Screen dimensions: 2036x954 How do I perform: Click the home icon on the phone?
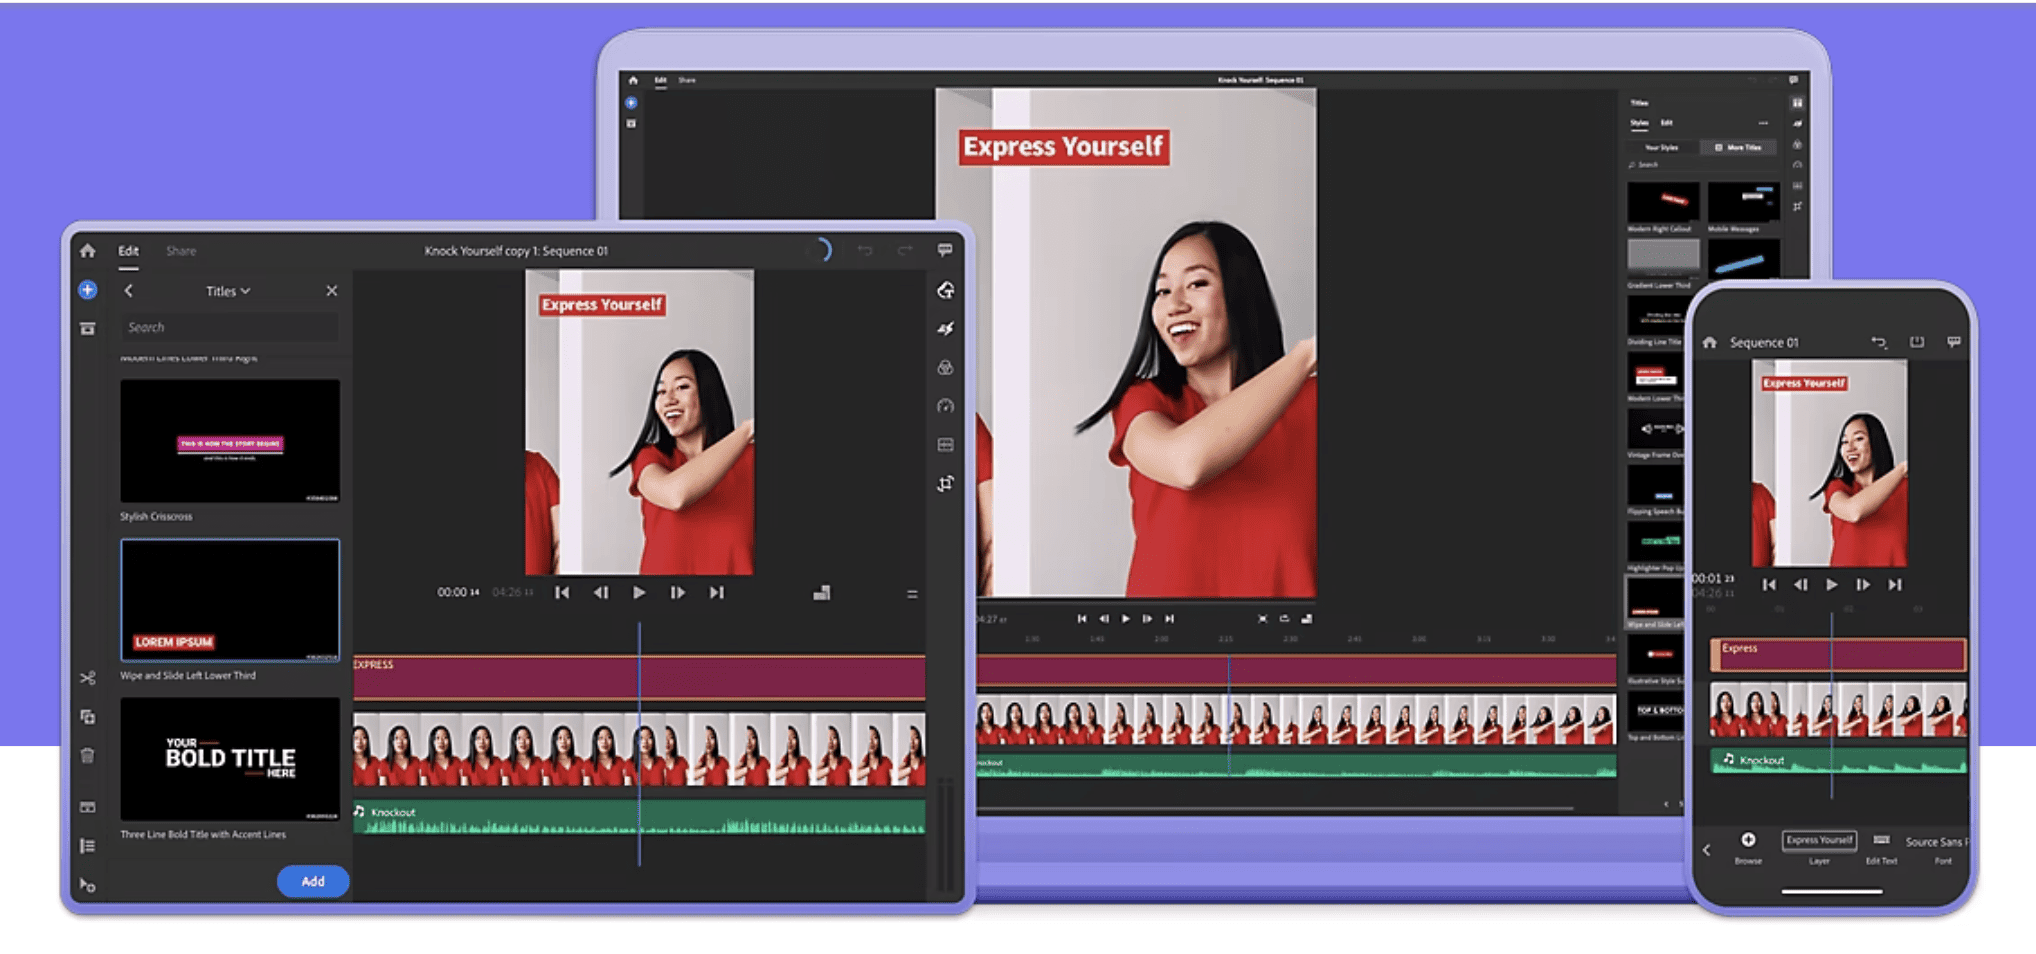(1710, 342)
